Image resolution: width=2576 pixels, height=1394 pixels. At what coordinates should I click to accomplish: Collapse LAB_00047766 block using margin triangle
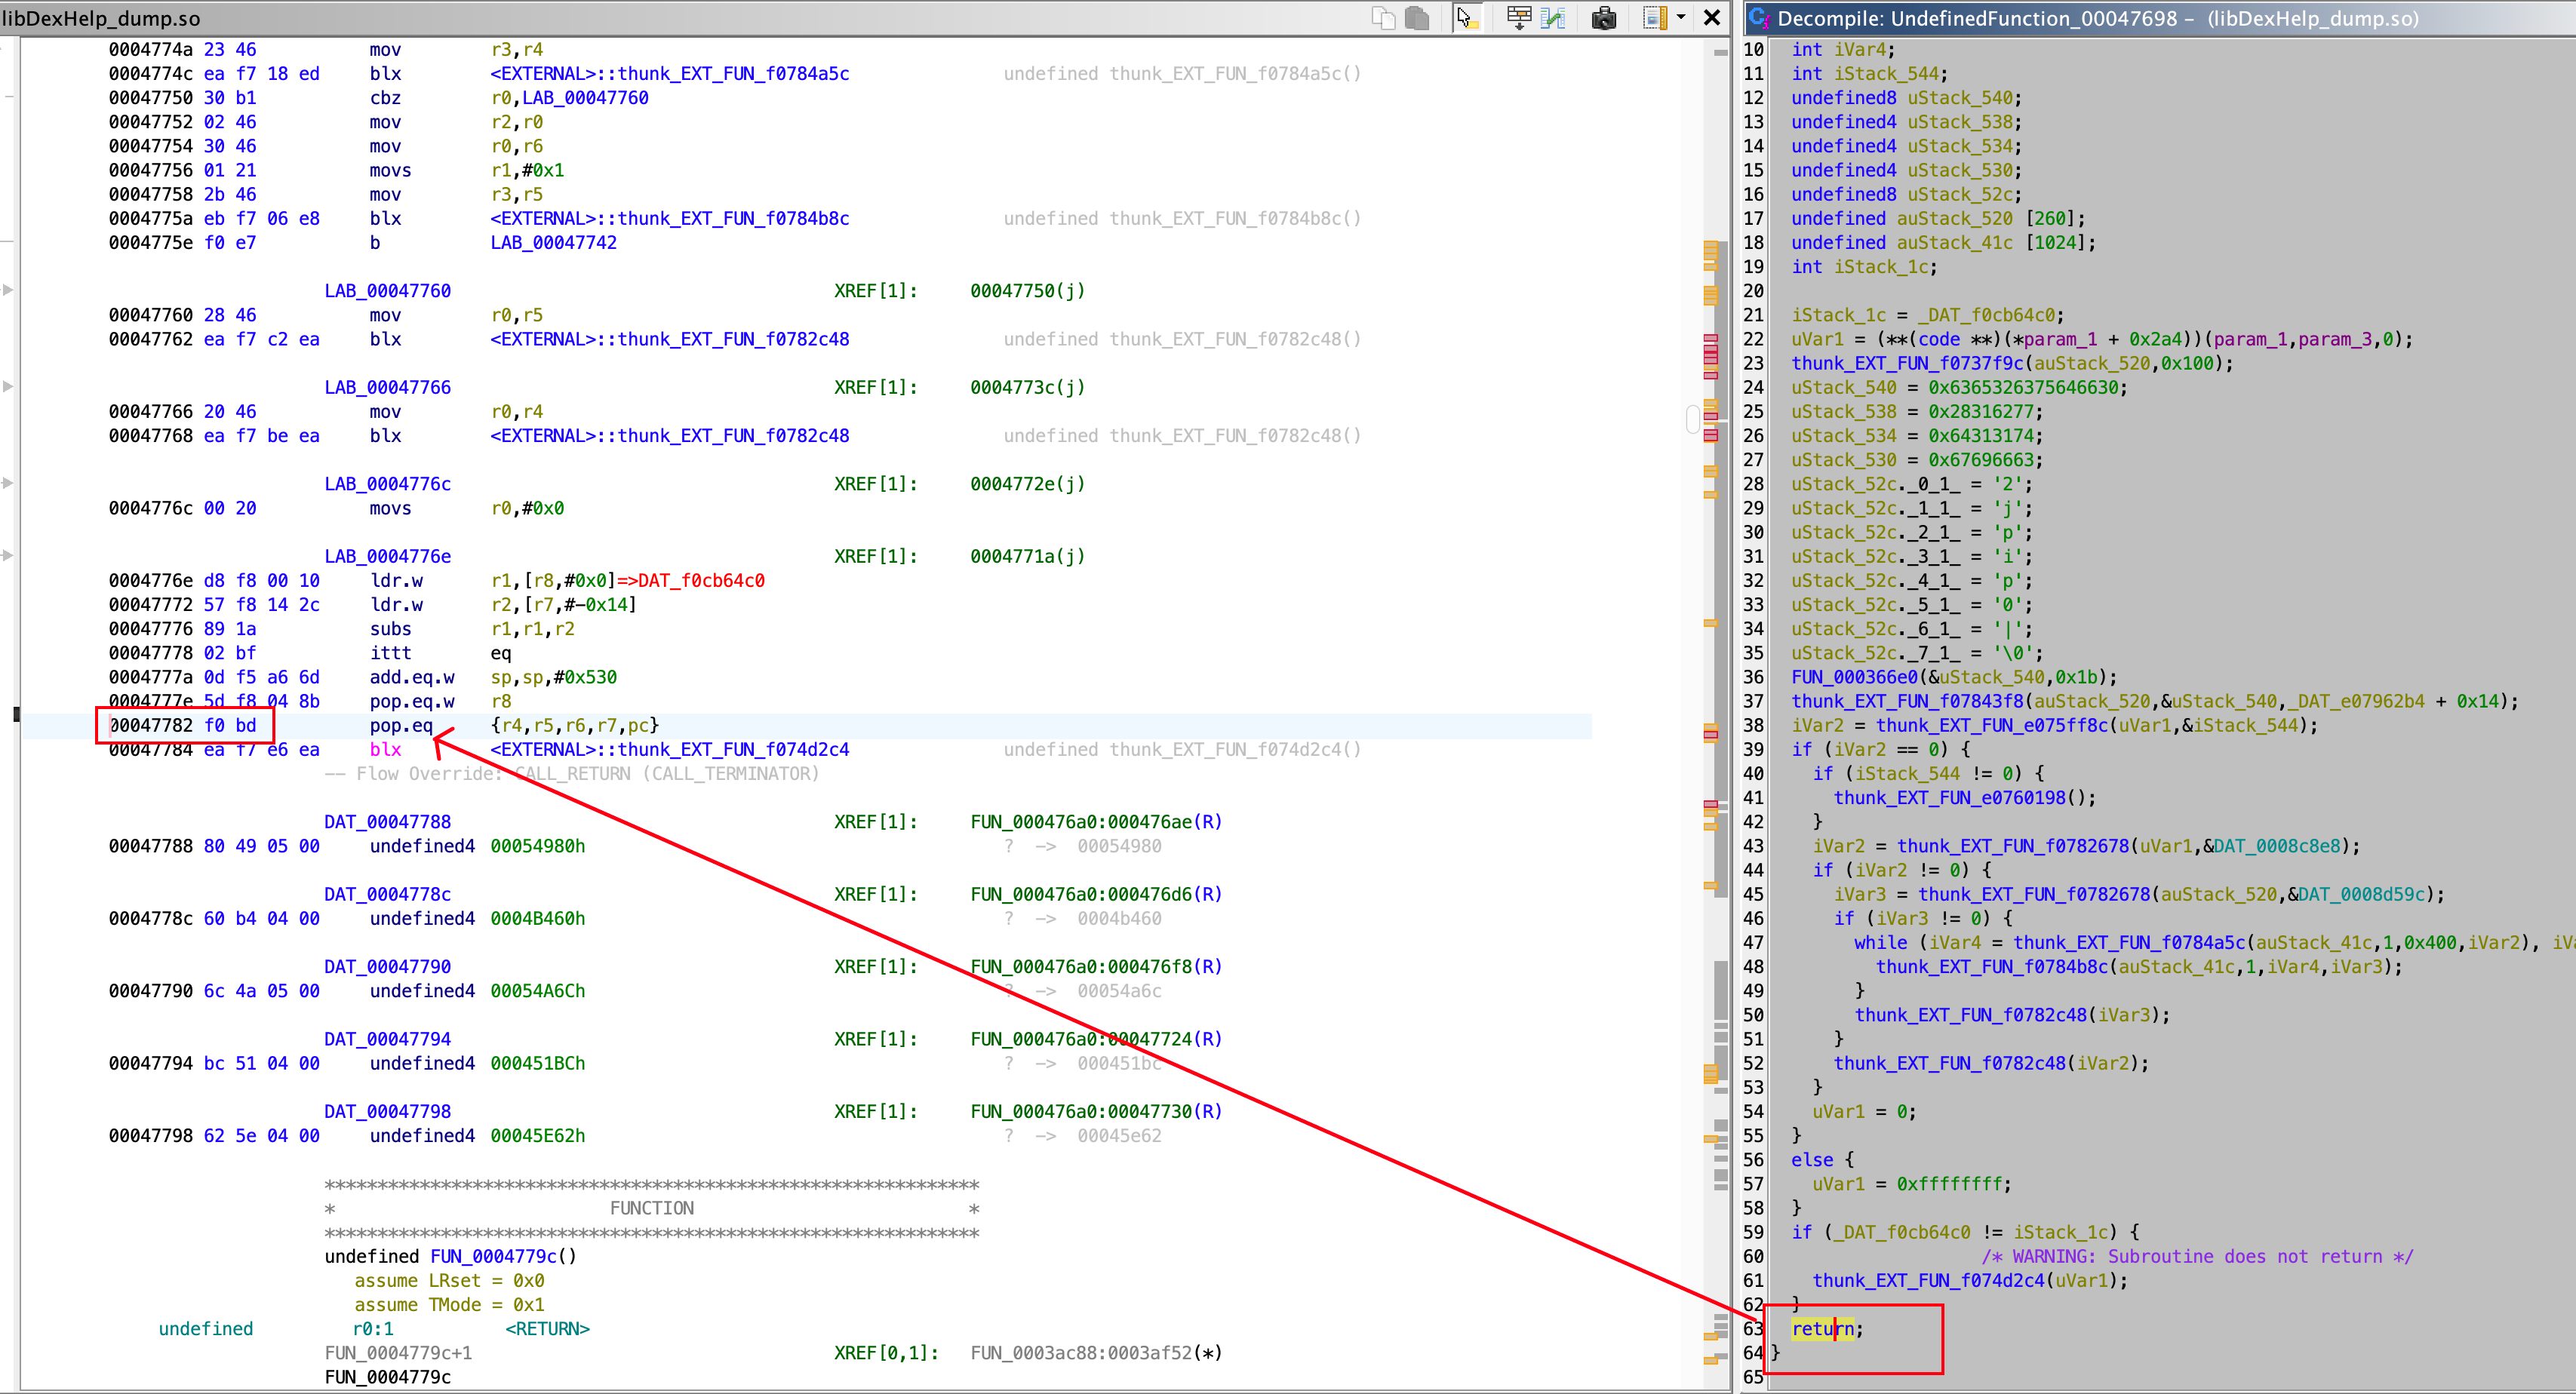pyautogui.click(x=8, y=386)
